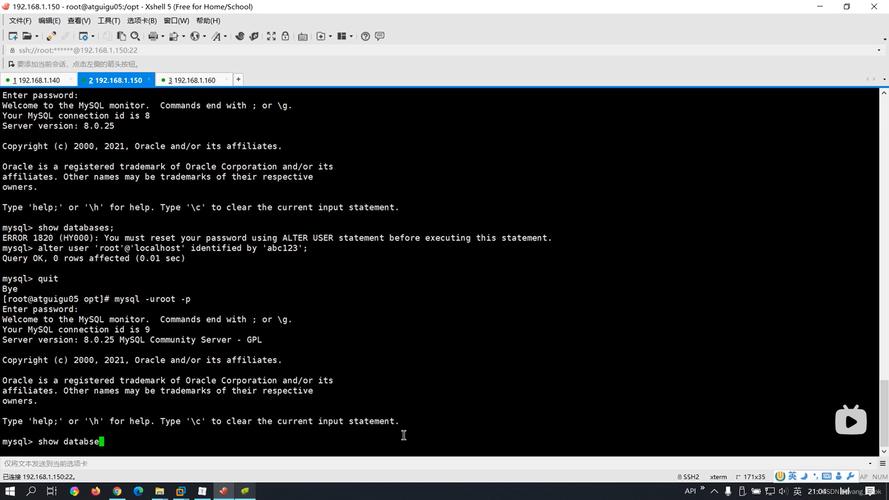Image resolution: width=889 pixels, height=500 pixels.
Task: Click the Print icon in toolbar
Action: (153, 36)
